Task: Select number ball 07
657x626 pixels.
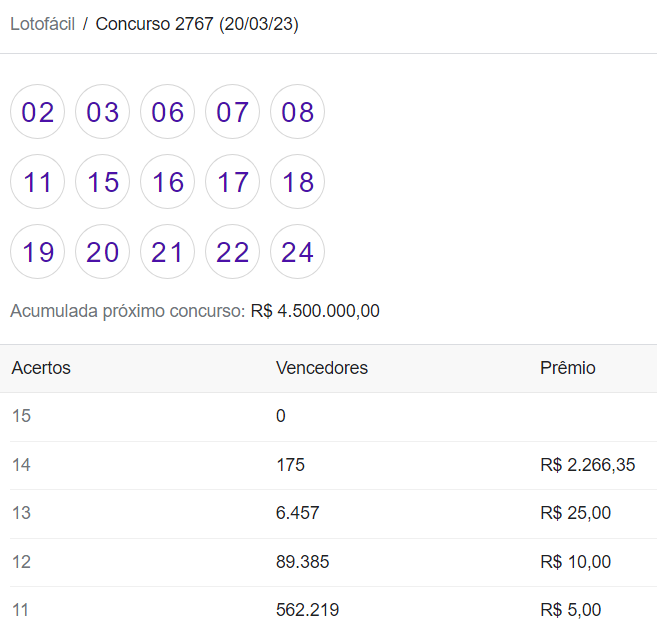Action: click(232, 111)
